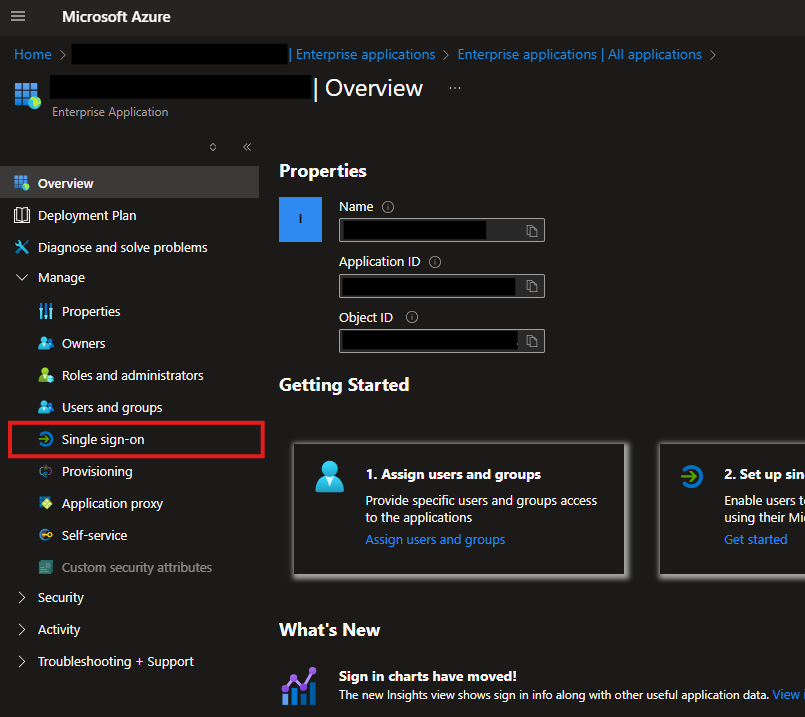Click the Deployment Plan book icon
The height and width of the screenshot is (717, 805).
[22, 216]
